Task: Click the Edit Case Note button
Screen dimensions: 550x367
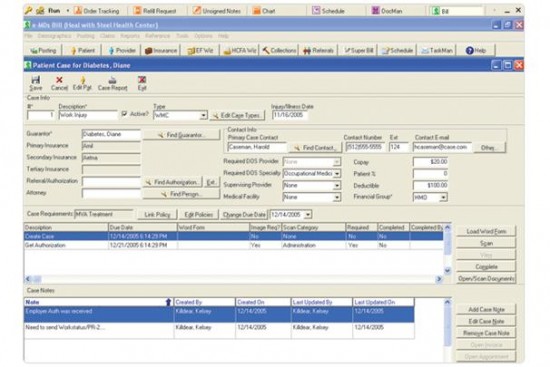Action: [486, 321]
